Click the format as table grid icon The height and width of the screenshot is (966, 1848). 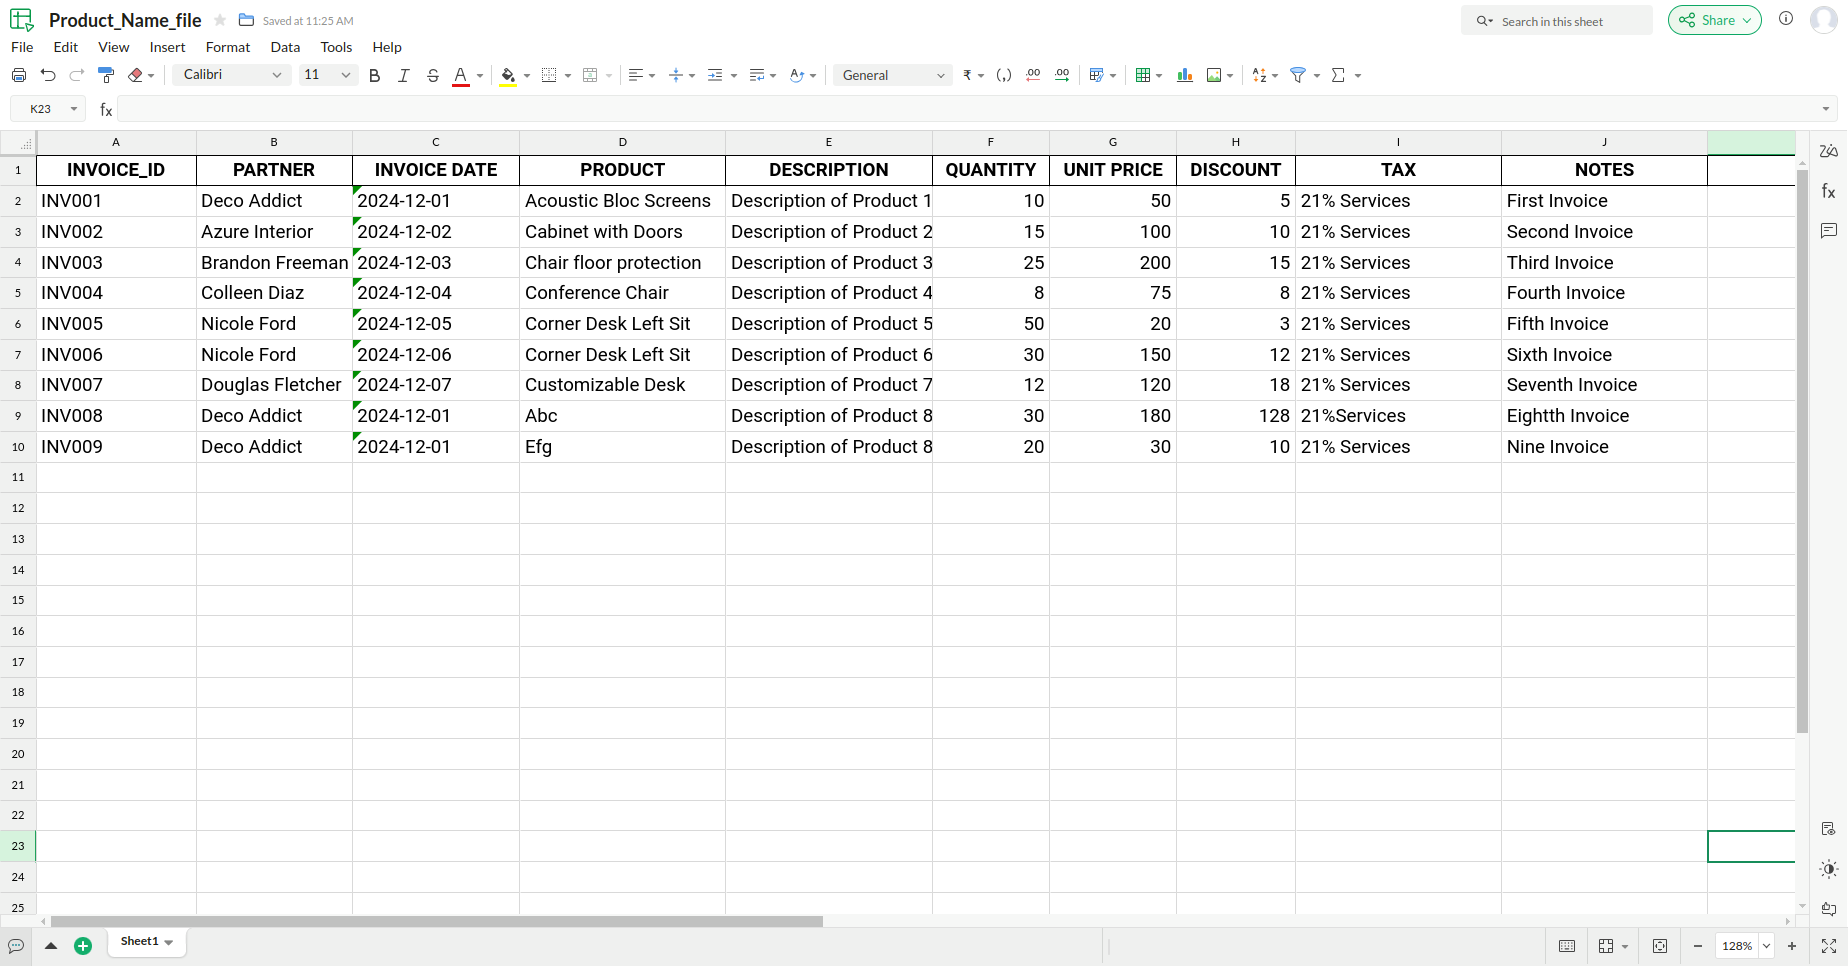point(1143,75)
